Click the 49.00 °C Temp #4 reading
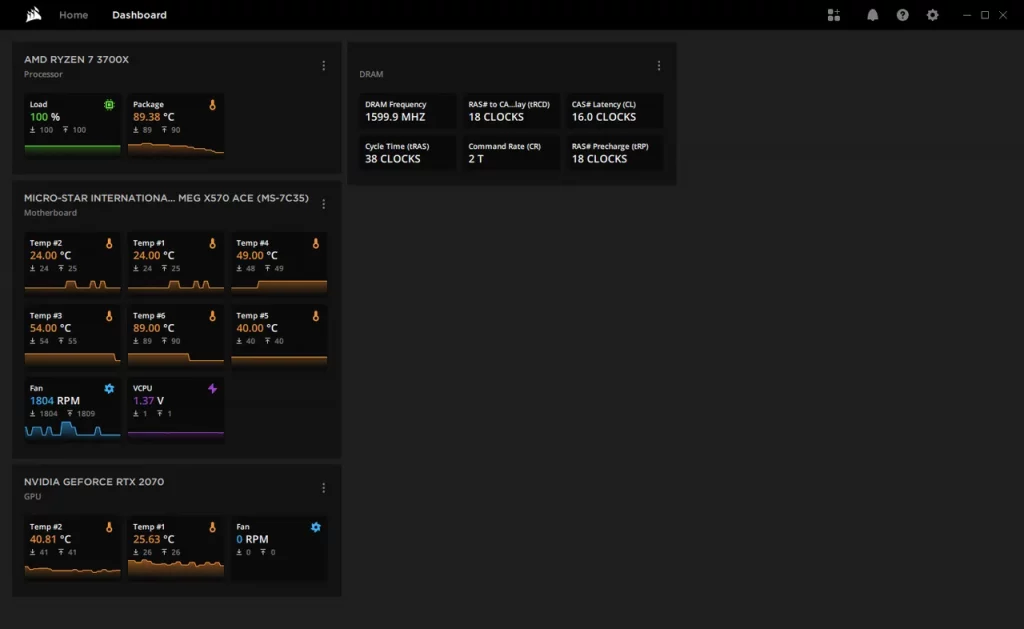This screenshot has height=629, width=1024. click(257, 255)
